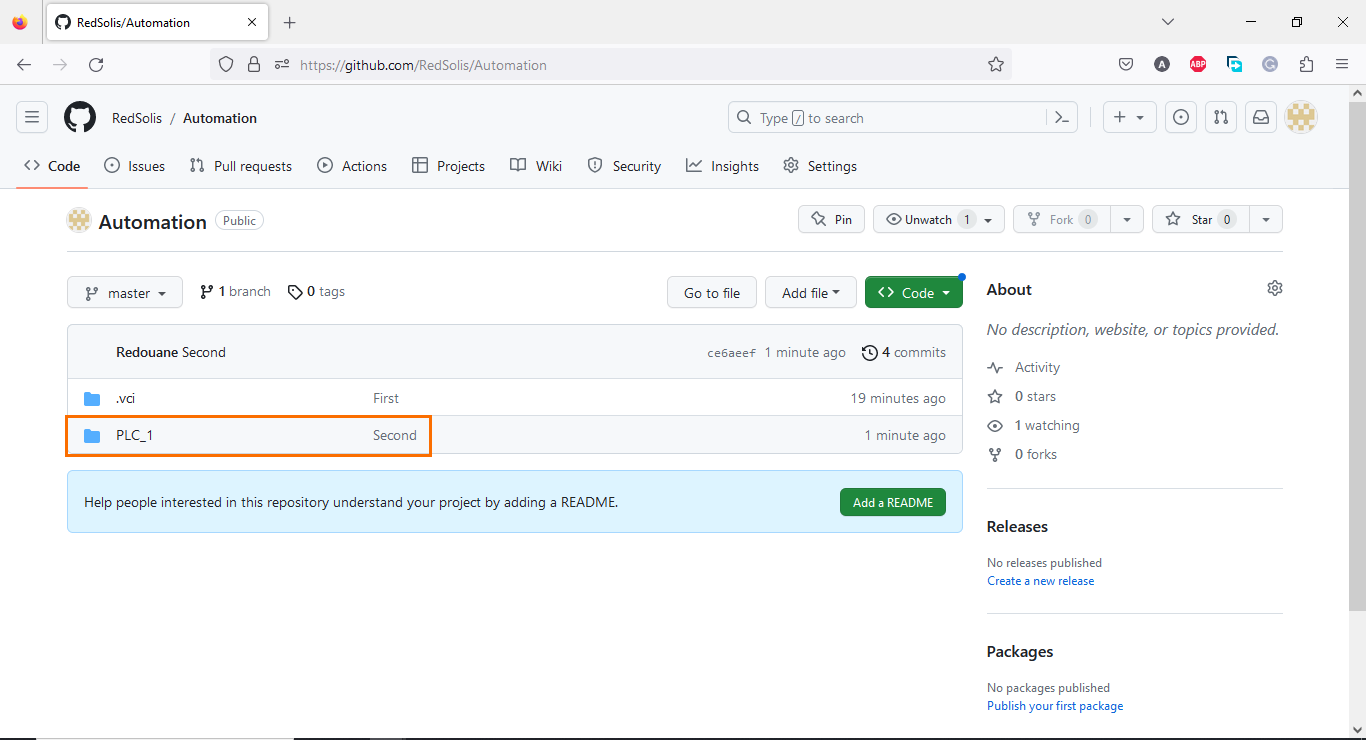This screenshot has width=1366, height=740.
Task: Unwatch the Automation repository
Action: point(927,219)
